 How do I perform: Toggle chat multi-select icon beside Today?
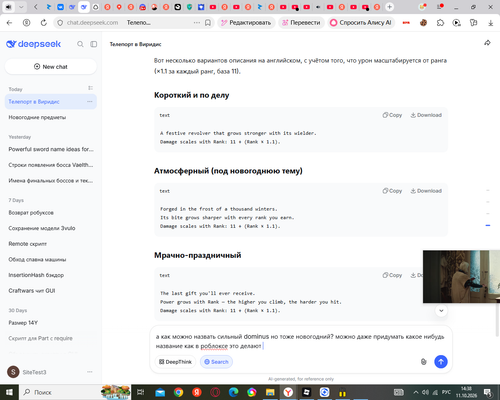90,88
